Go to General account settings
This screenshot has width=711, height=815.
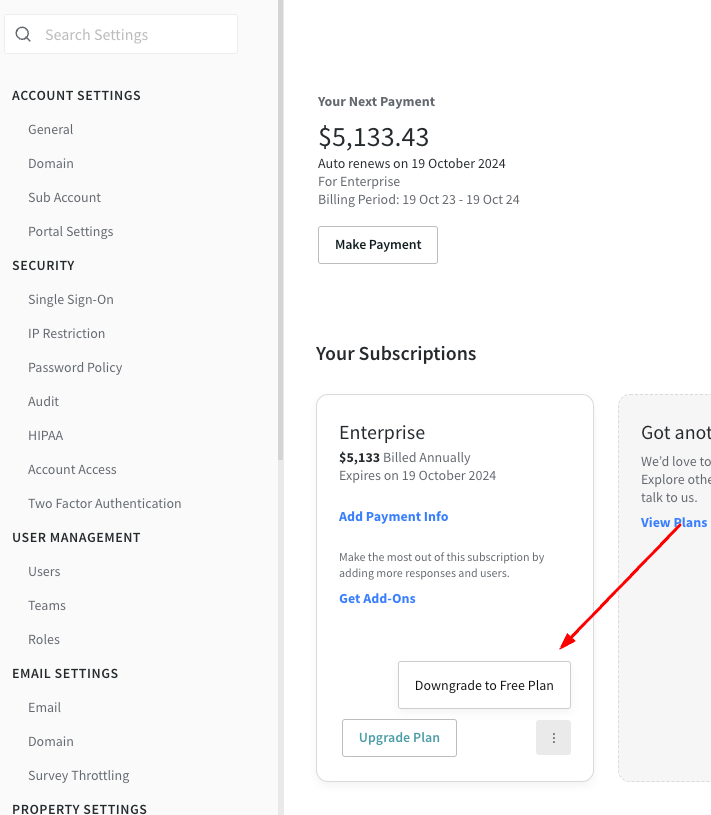point(51,130)
